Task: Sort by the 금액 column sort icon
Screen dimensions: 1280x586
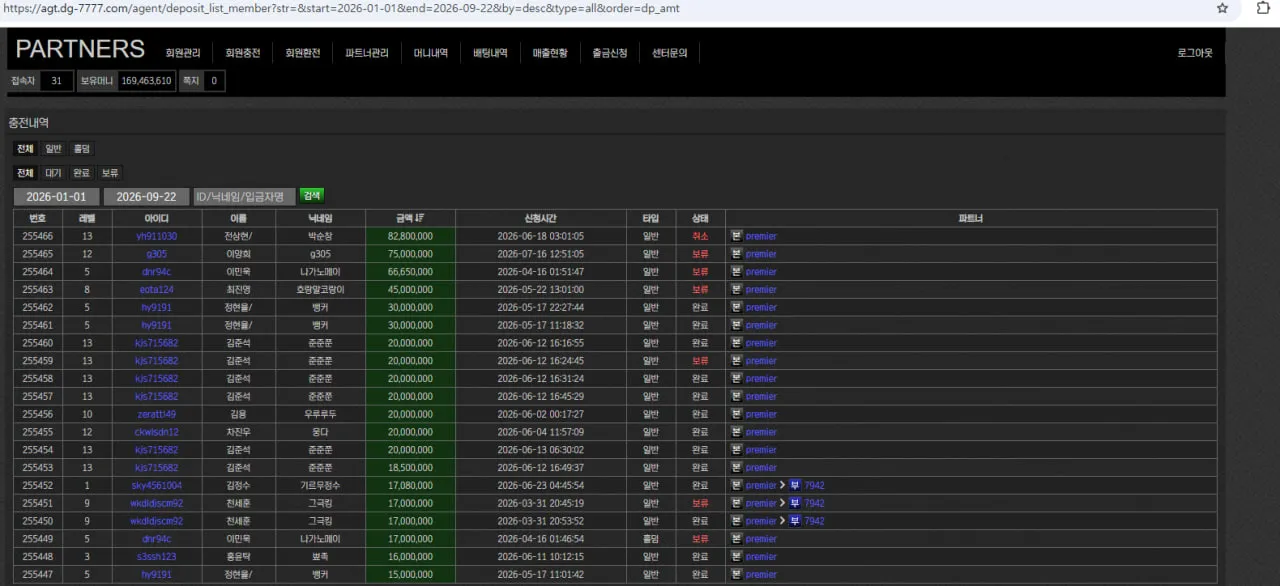Action: coord(420,218)
